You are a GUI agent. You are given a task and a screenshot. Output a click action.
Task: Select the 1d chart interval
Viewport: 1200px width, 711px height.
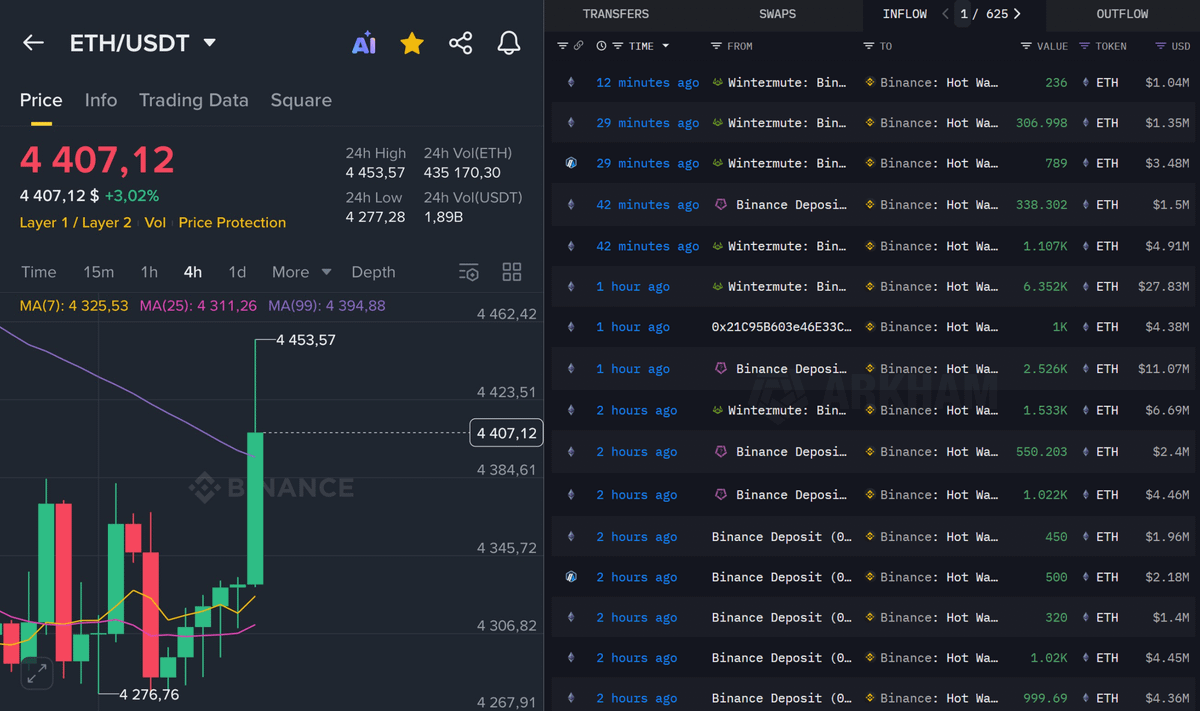[237, 272]
